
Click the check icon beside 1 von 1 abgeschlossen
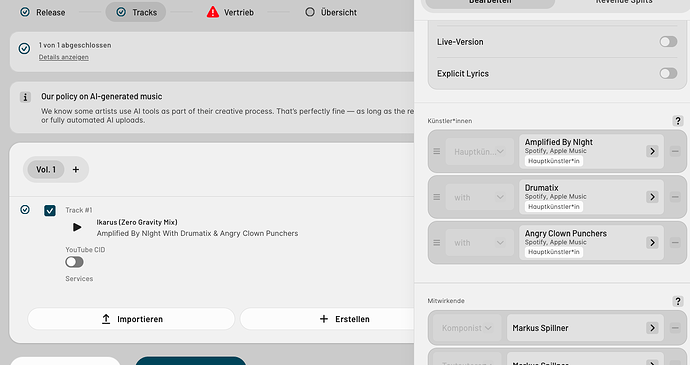click(x=25, y=48)
